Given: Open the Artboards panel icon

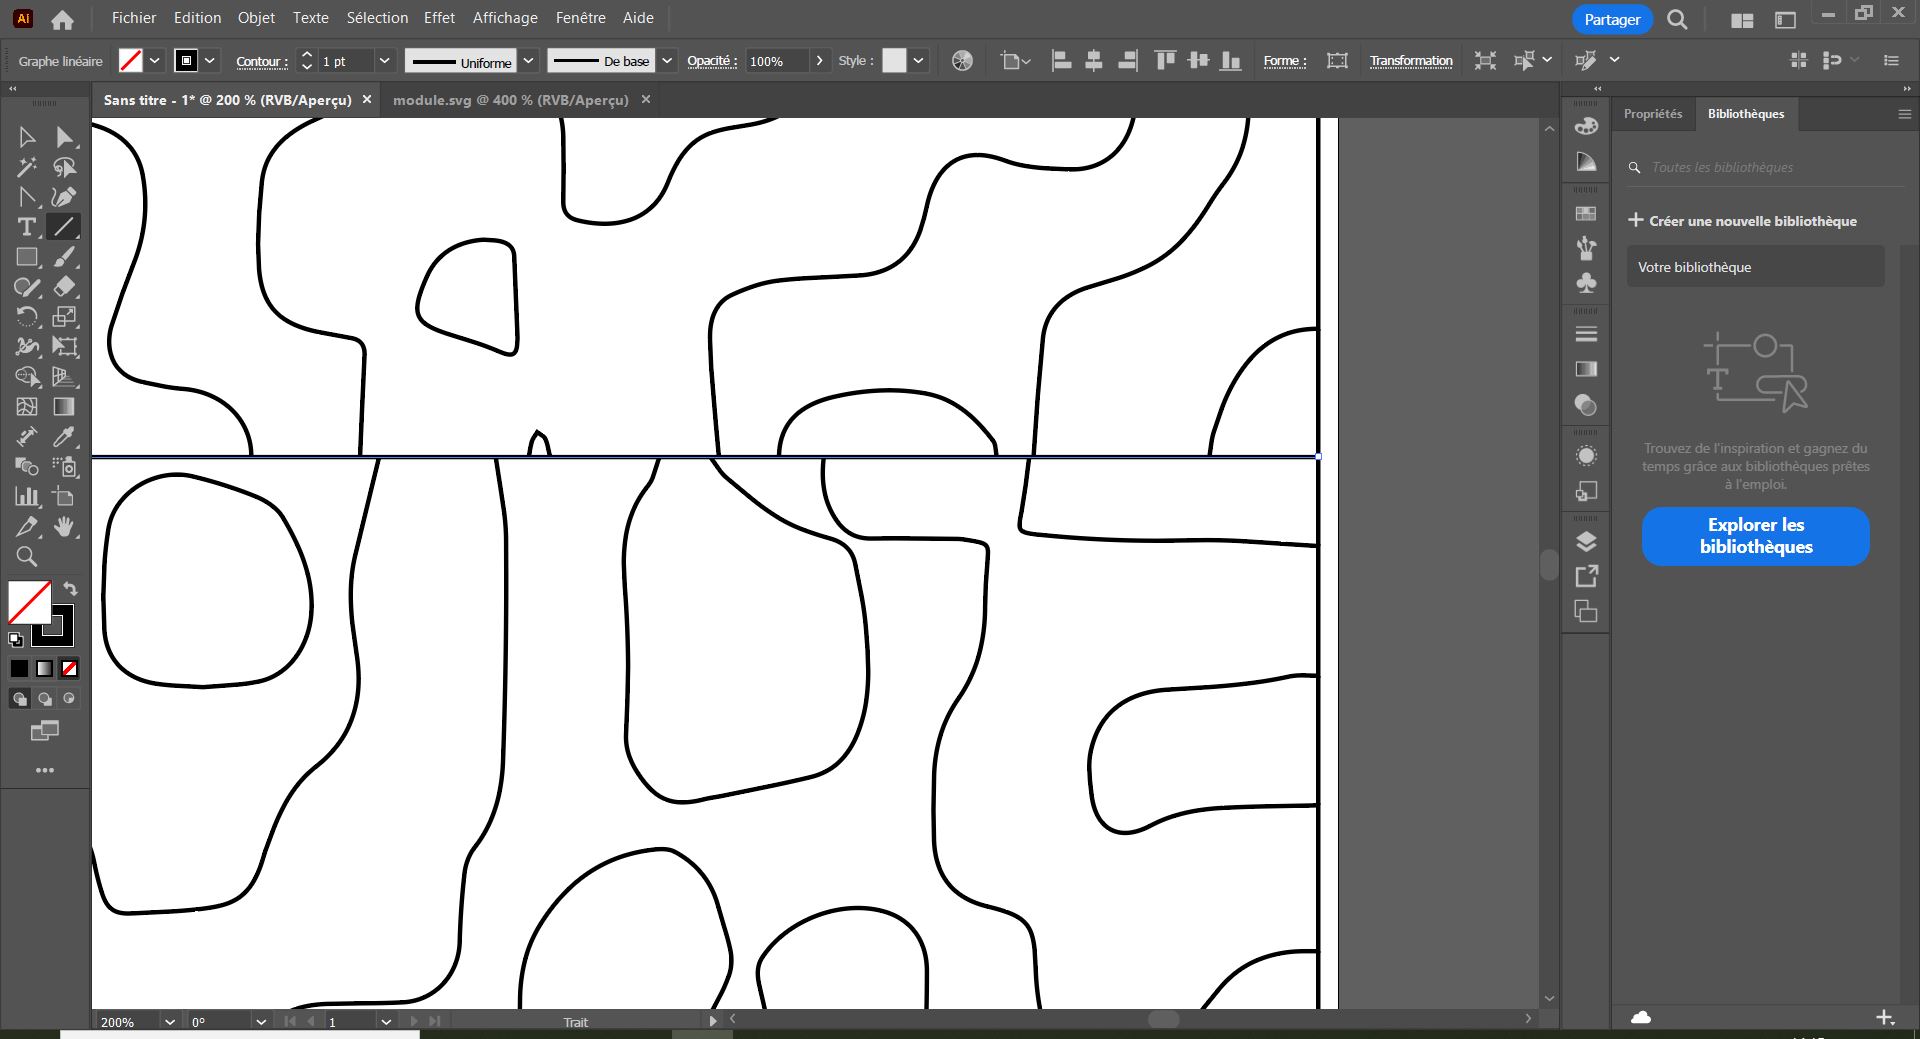Looking at the screenshot, I should [1586, 612].
